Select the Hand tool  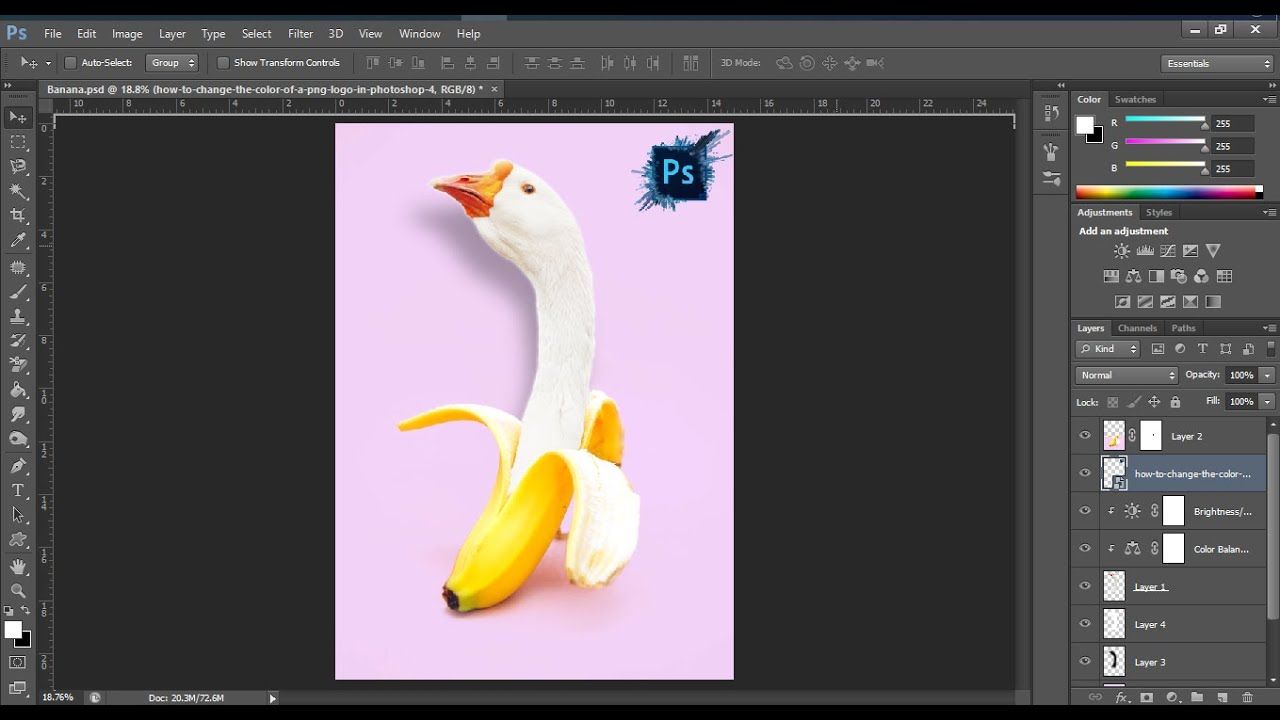[x=18, y=566]
